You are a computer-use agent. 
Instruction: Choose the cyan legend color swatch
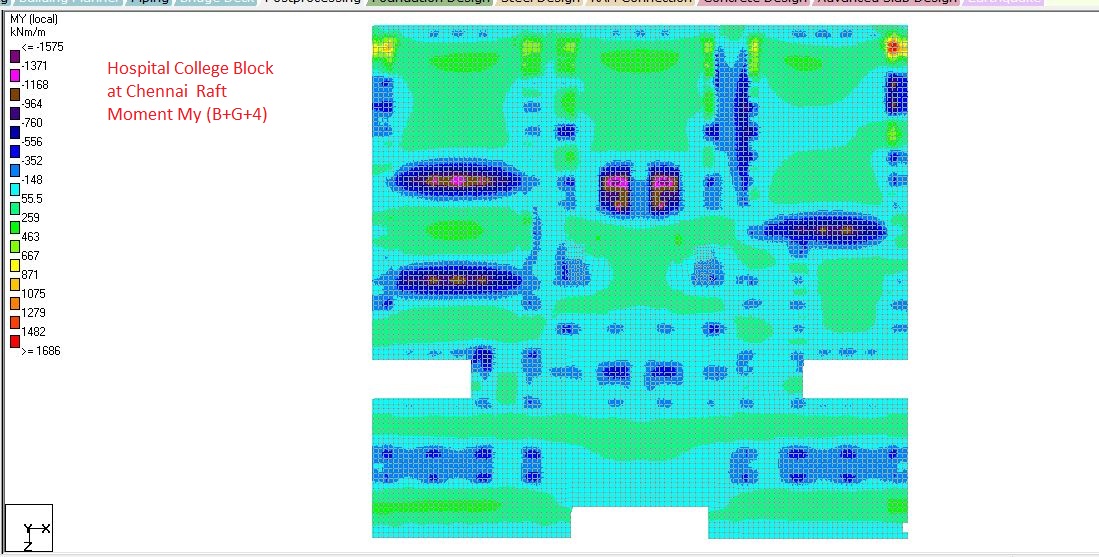pyautogui.click(x=14, y=190)
